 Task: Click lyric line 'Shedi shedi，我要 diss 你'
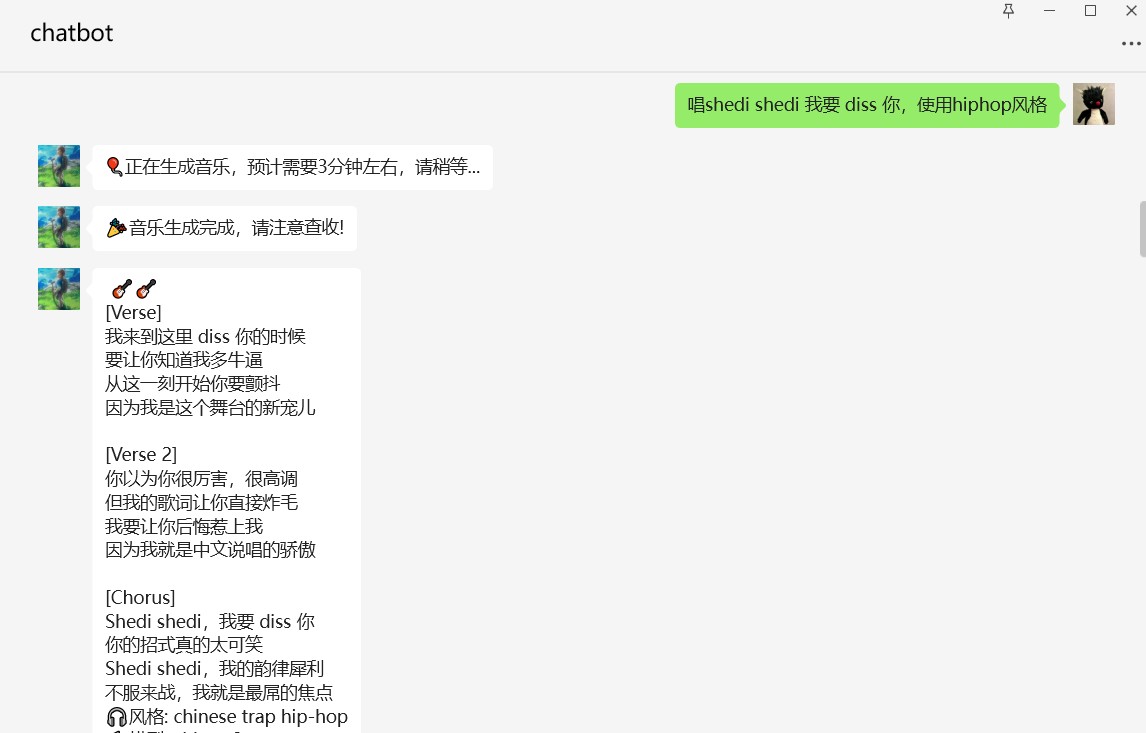tap(210, 622)
